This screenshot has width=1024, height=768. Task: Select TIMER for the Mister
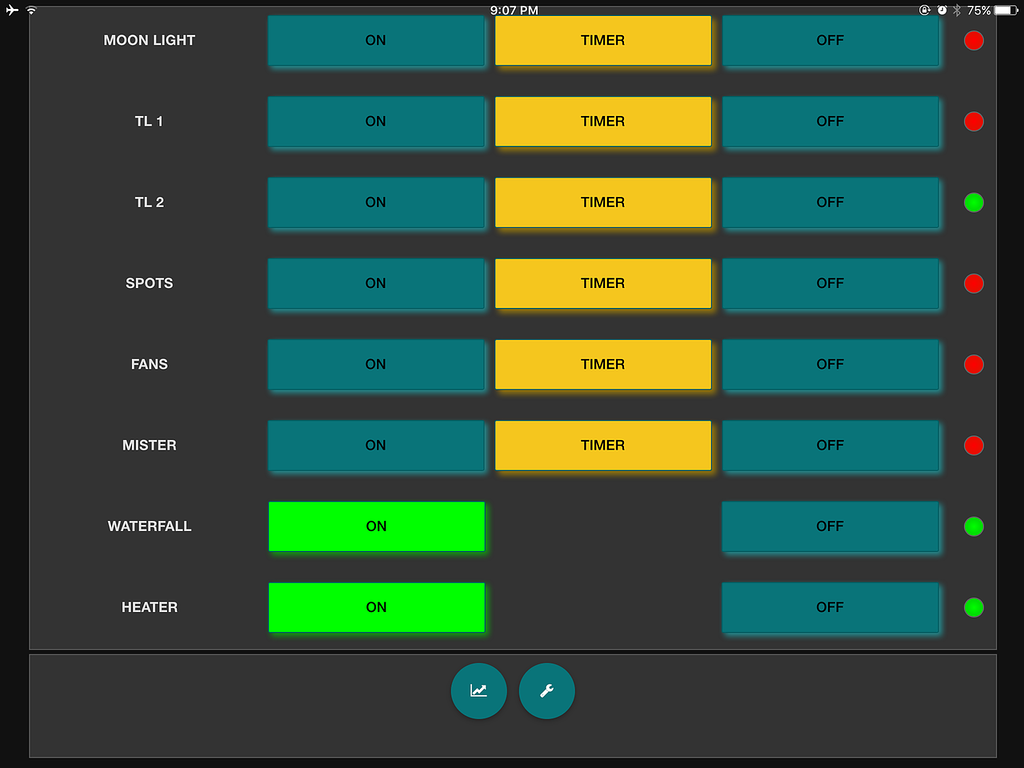603,446
